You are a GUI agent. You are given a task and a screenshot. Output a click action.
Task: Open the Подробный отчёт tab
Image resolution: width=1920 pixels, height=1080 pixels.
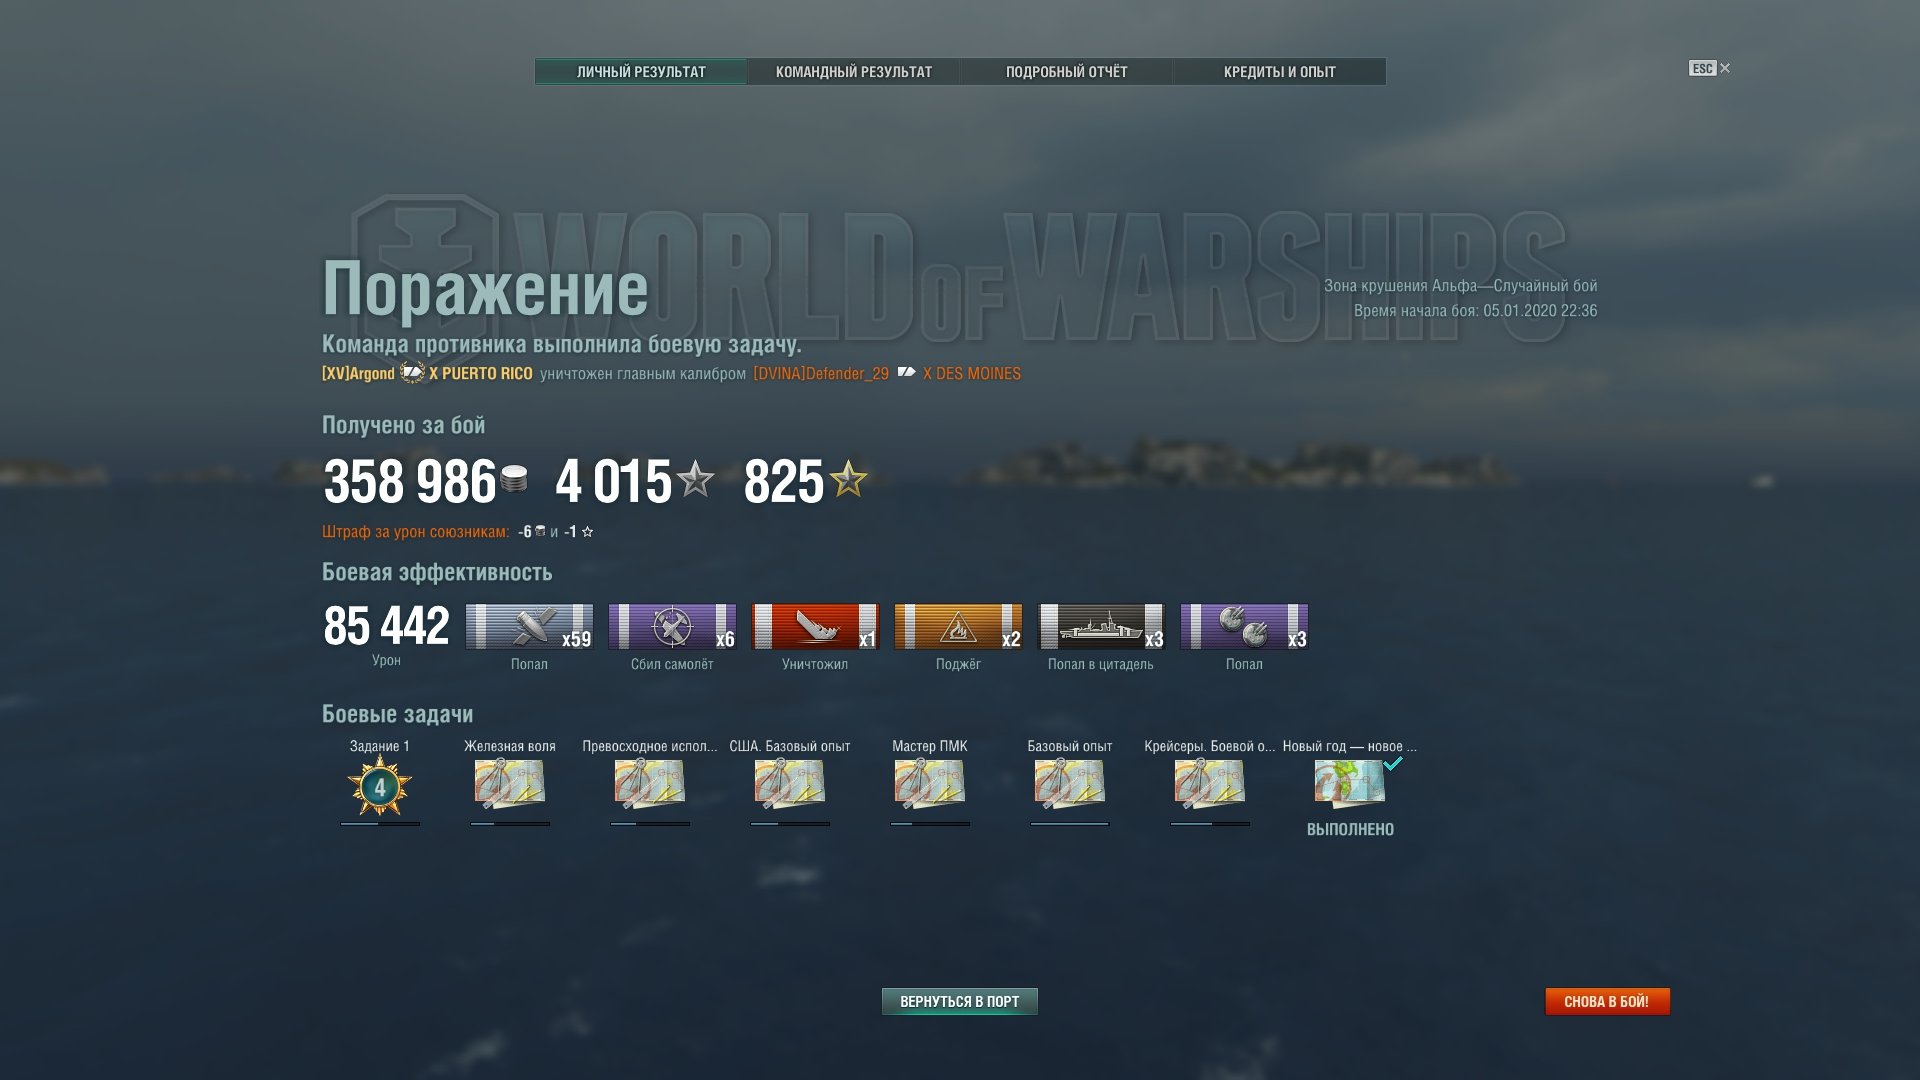pyautogui.click(x=1066, y=72)
